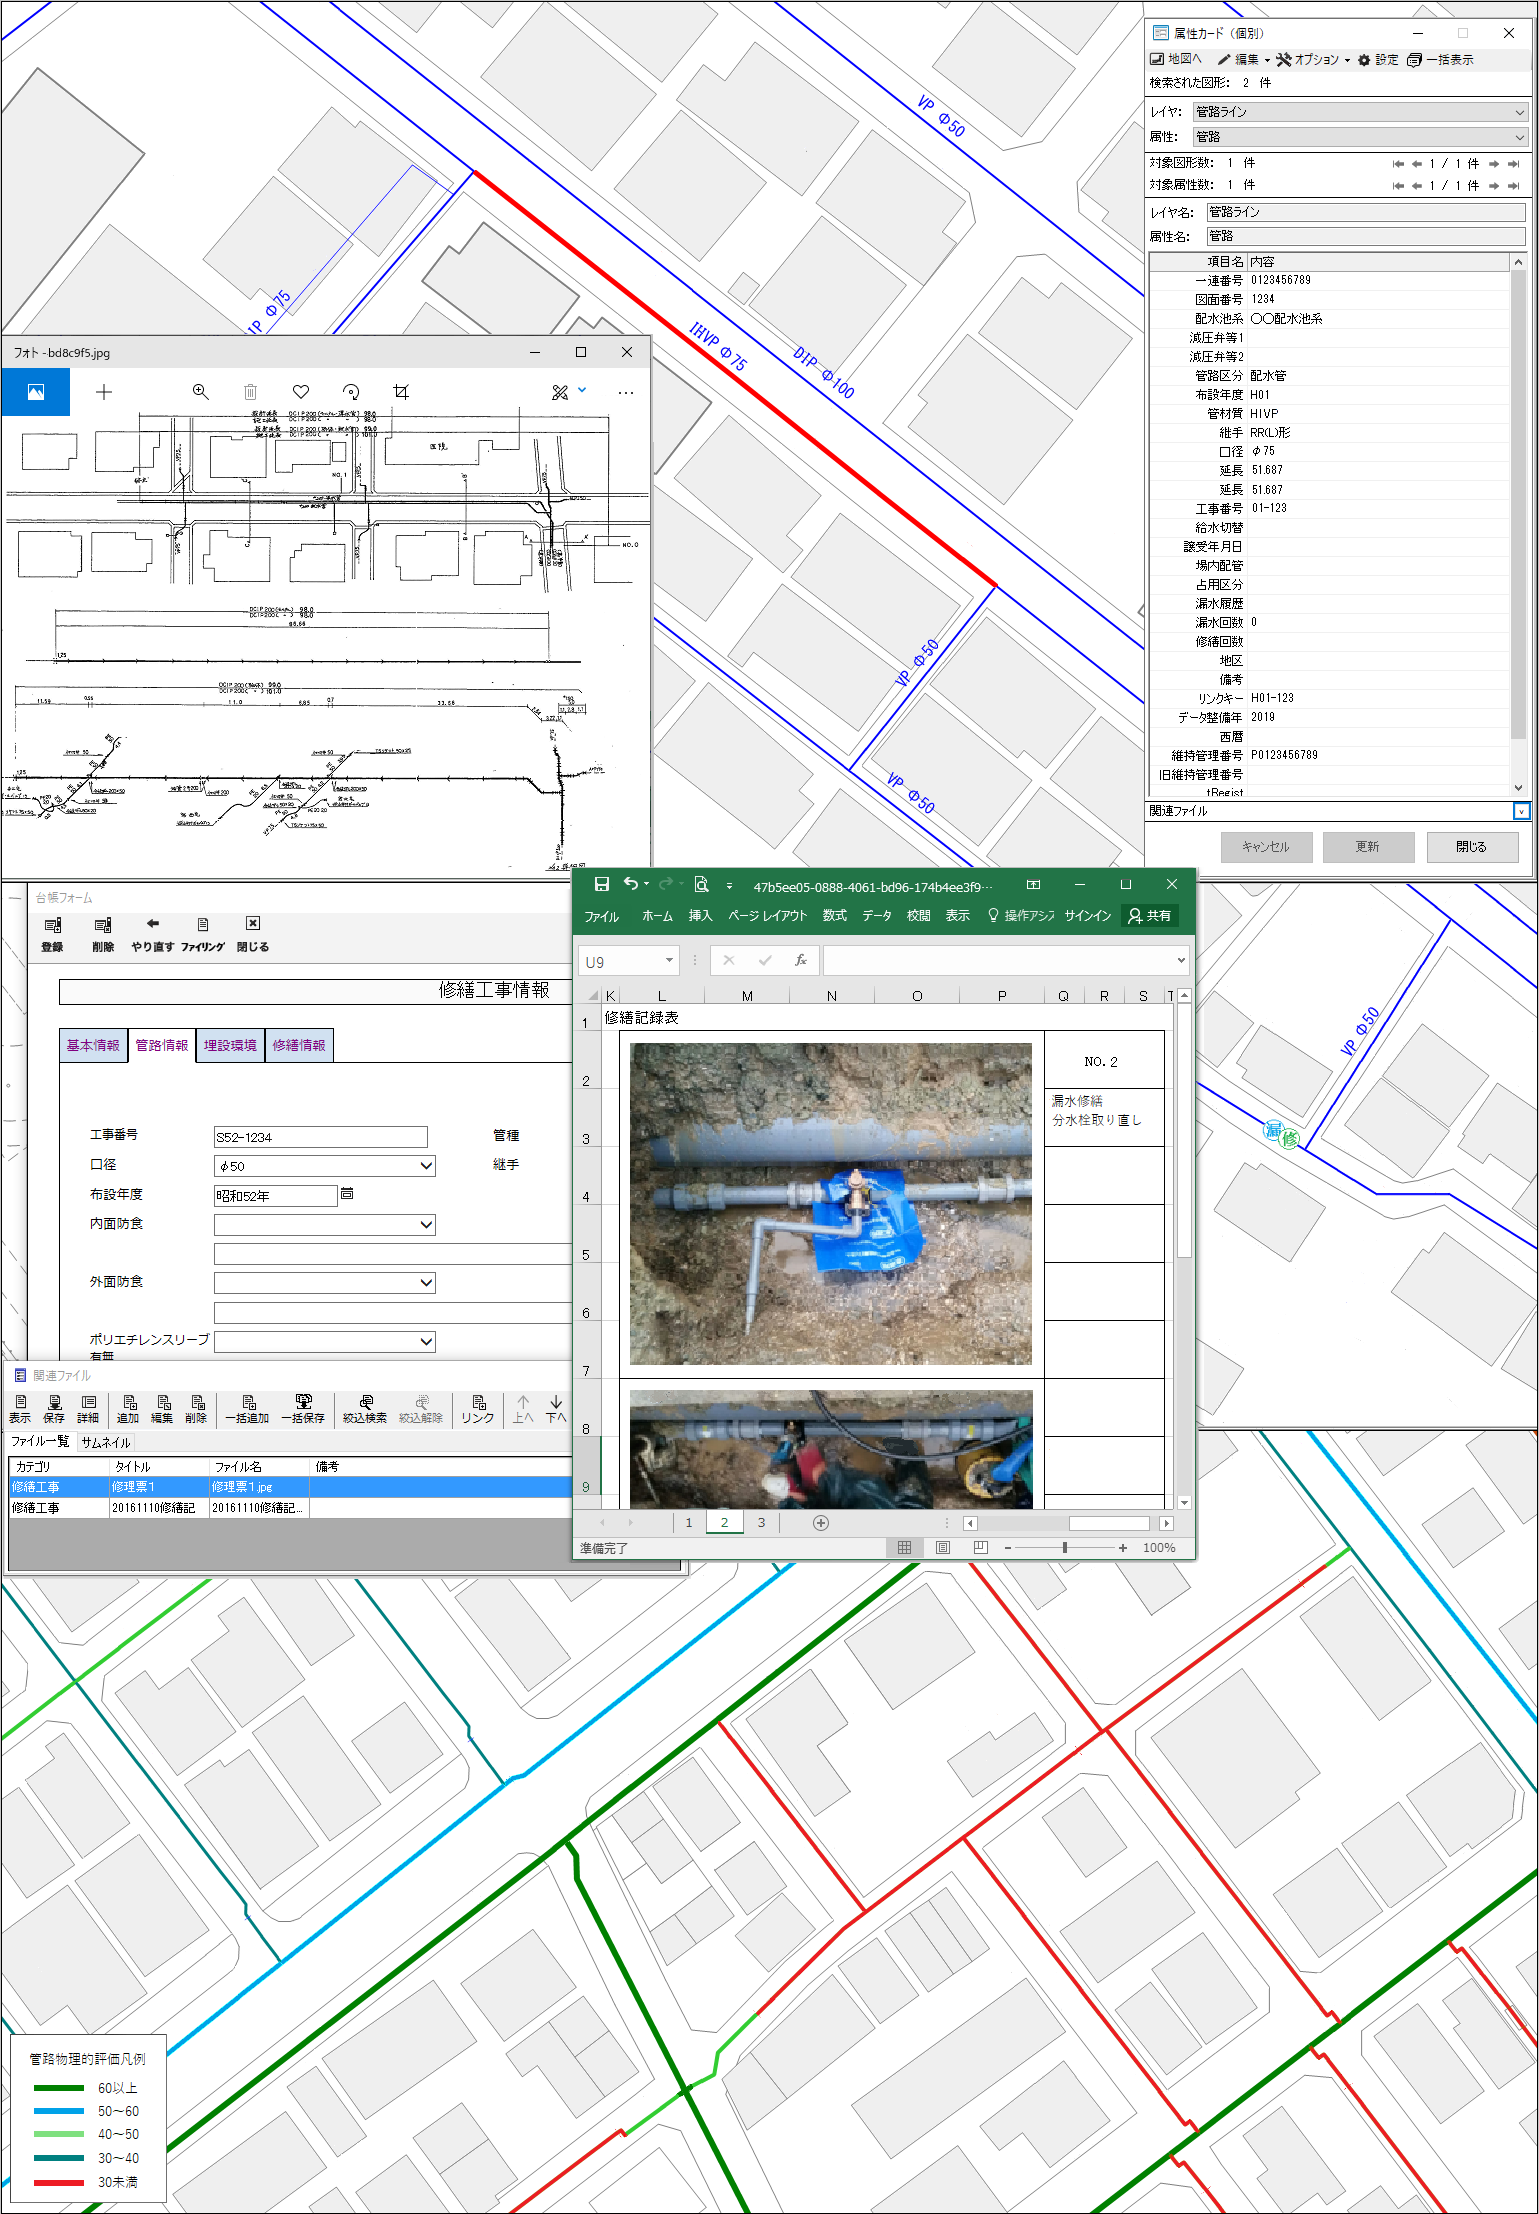Open 設定 in the 属性カード toolbar
The width and height of the screenshot is (1539, 2214).
click(1378, 60)
